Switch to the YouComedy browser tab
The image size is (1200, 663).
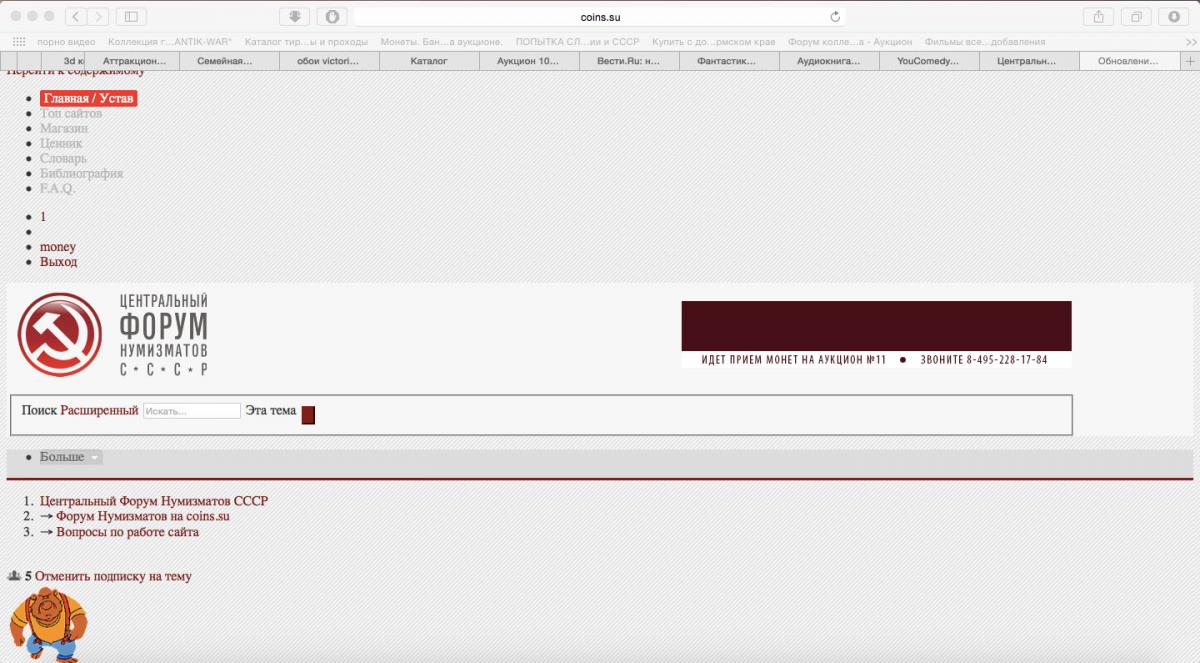[x=929, y=61]
